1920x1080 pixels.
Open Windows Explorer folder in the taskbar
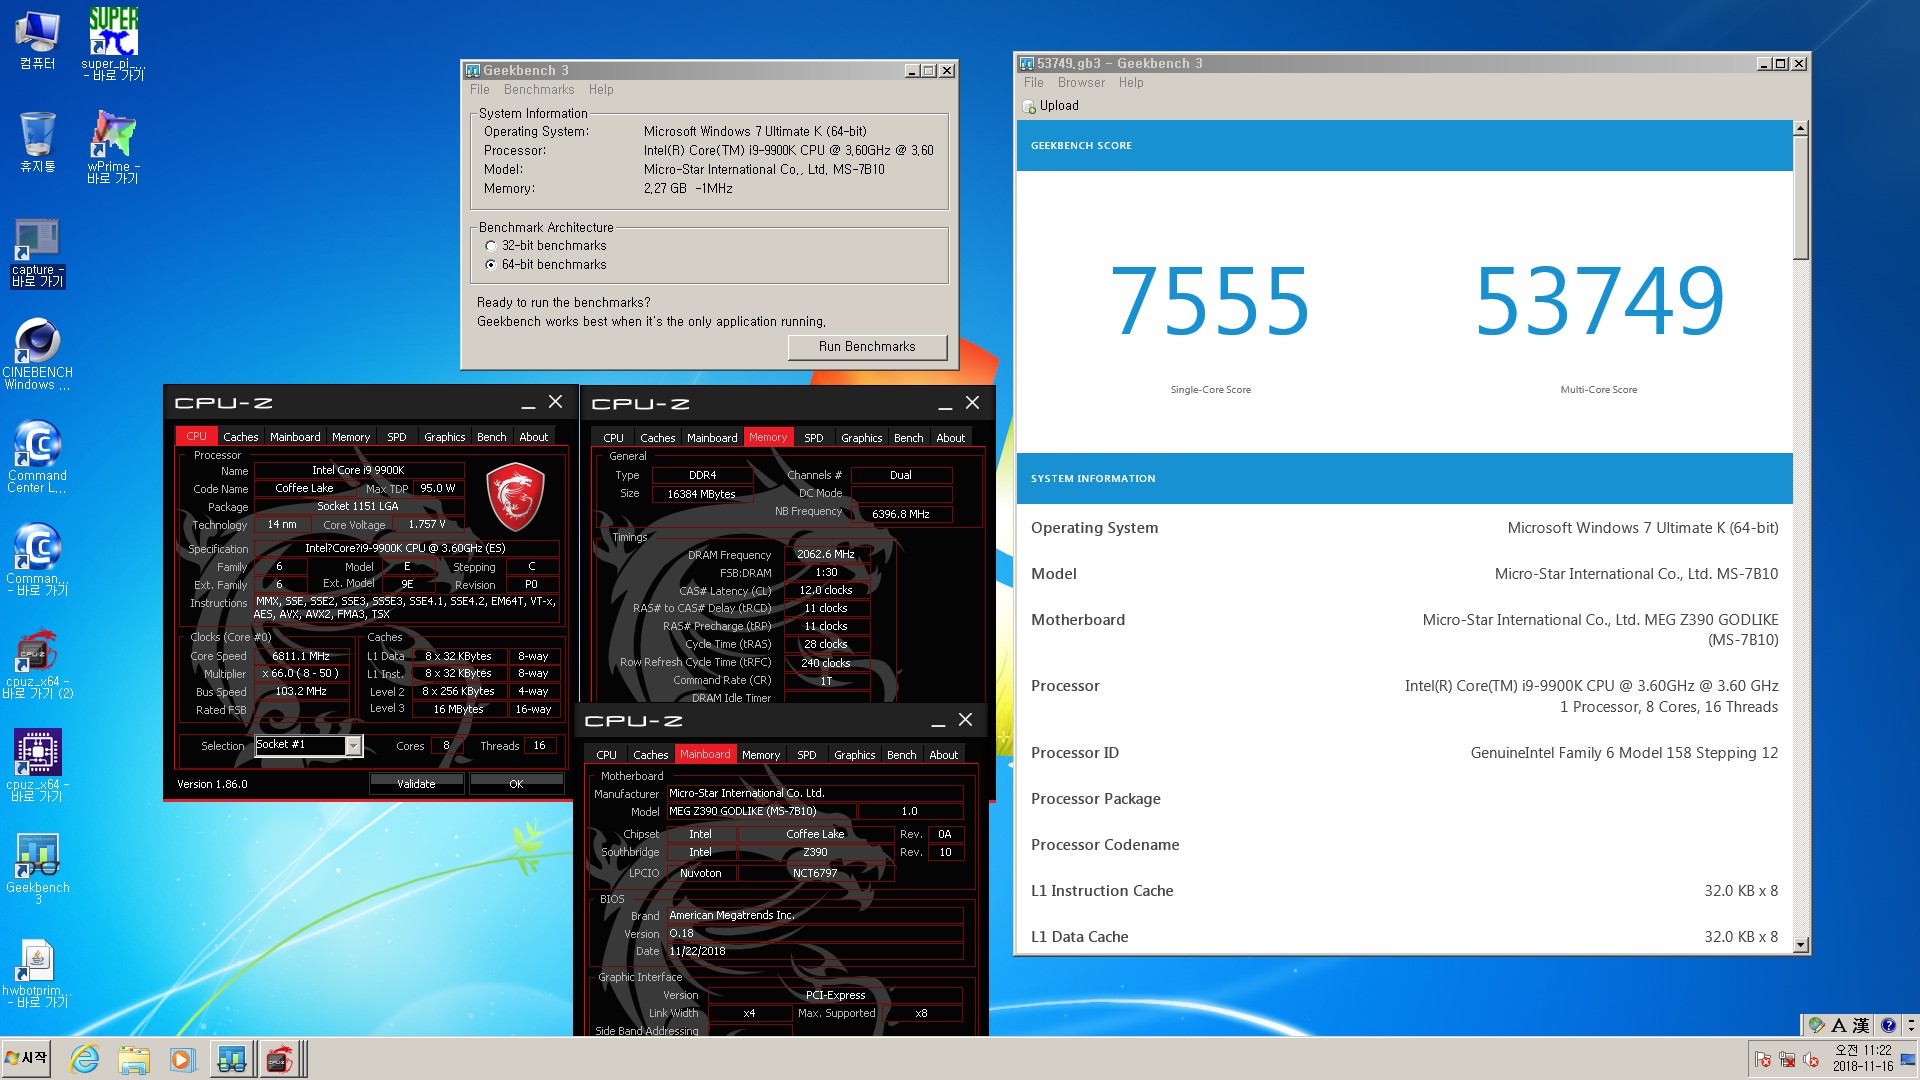pyautogui.click(x=133, y=1059)
